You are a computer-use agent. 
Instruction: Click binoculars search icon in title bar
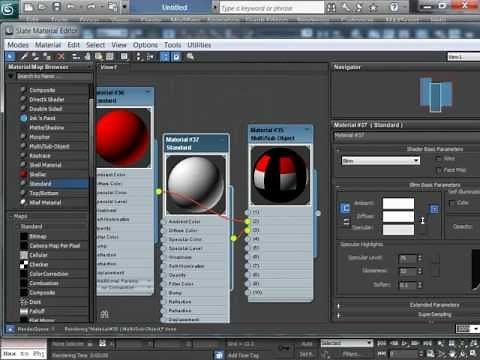click(331, 7)
